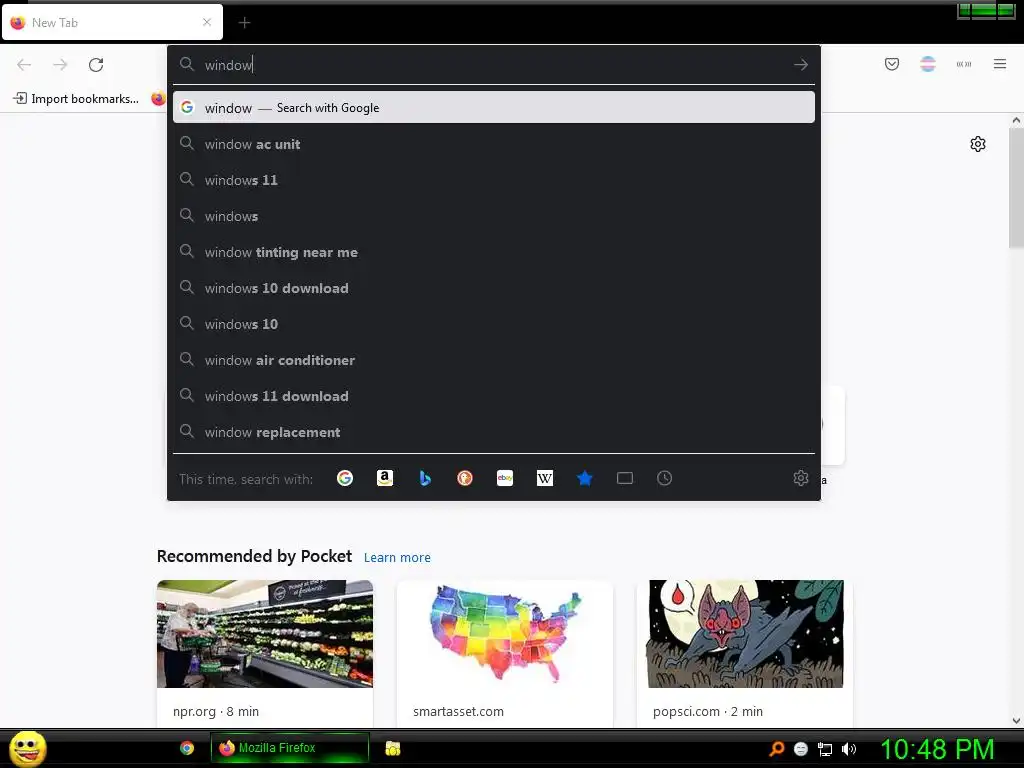1024x768 pixels.
Task: Open Save to Pocket button
Action: [x=891, y=64]
